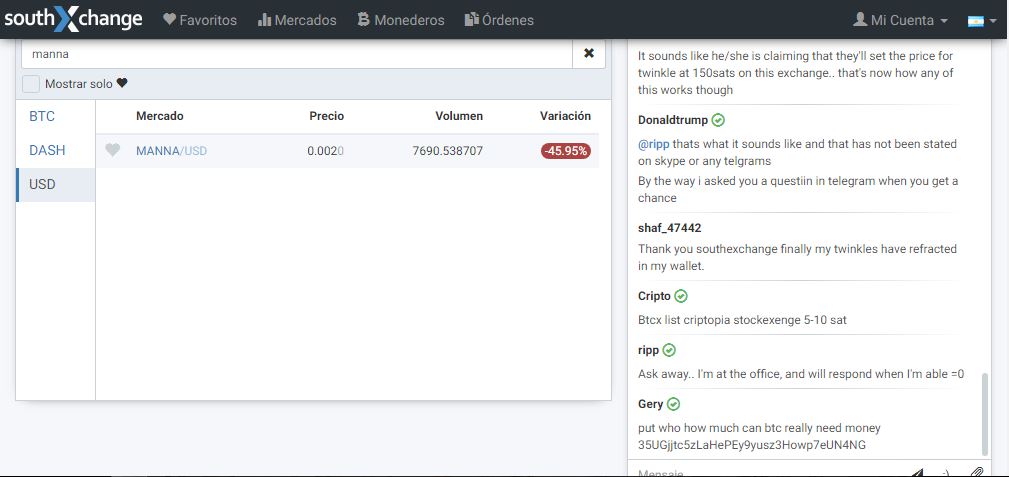The height and width of the screenshot is (477, 1009).
Task: Click the ripp username in chat
Action: coord(649,350)
